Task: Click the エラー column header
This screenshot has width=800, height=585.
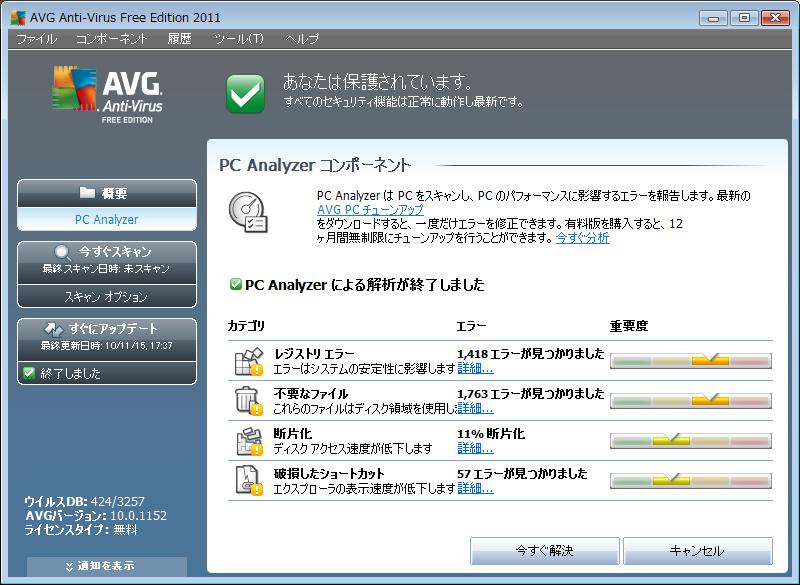Action: click(x=471, y=325)
